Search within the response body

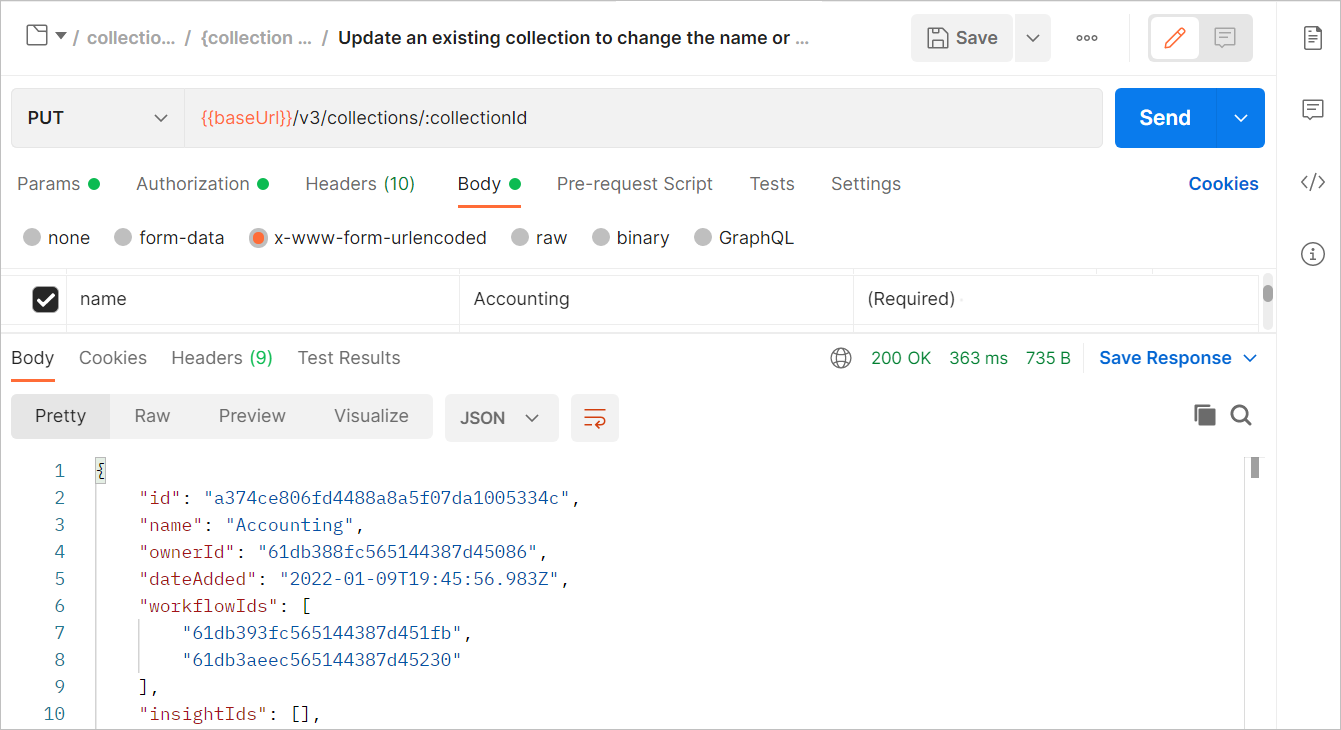click(1240, 415)
